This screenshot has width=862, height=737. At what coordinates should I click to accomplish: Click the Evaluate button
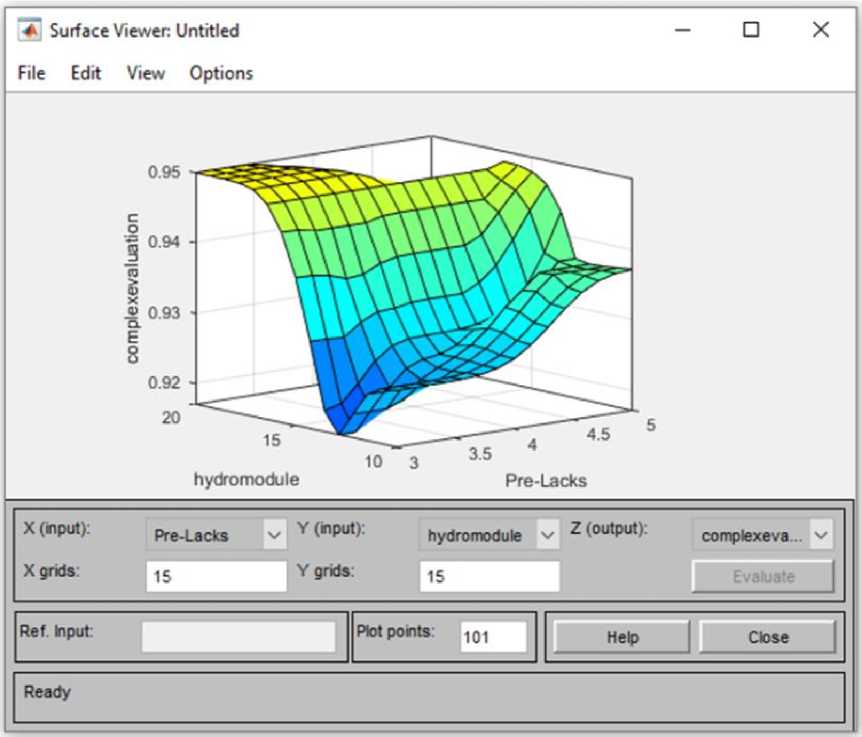[763, 576]
